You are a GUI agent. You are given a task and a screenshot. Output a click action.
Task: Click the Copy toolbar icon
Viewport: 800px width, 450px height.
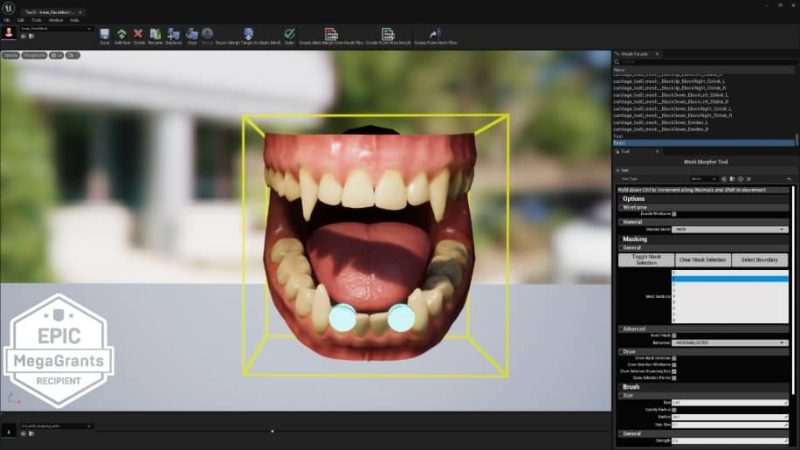pyautogui.click(x=192, y=34)
